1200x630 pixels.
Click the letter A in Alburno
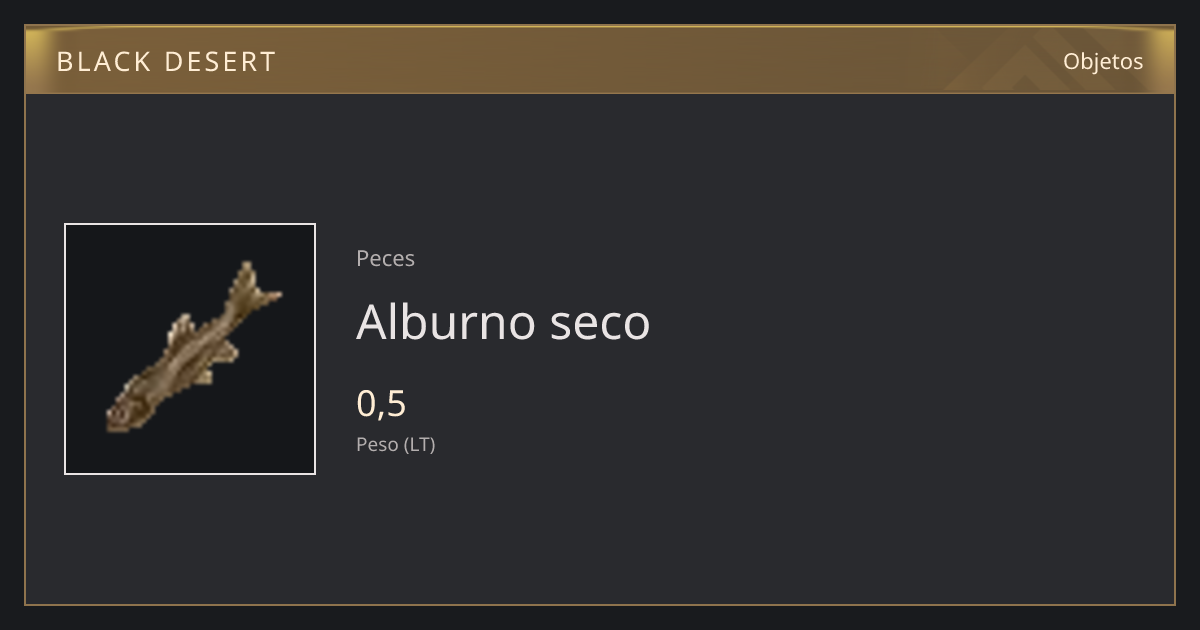click(372, 322)
